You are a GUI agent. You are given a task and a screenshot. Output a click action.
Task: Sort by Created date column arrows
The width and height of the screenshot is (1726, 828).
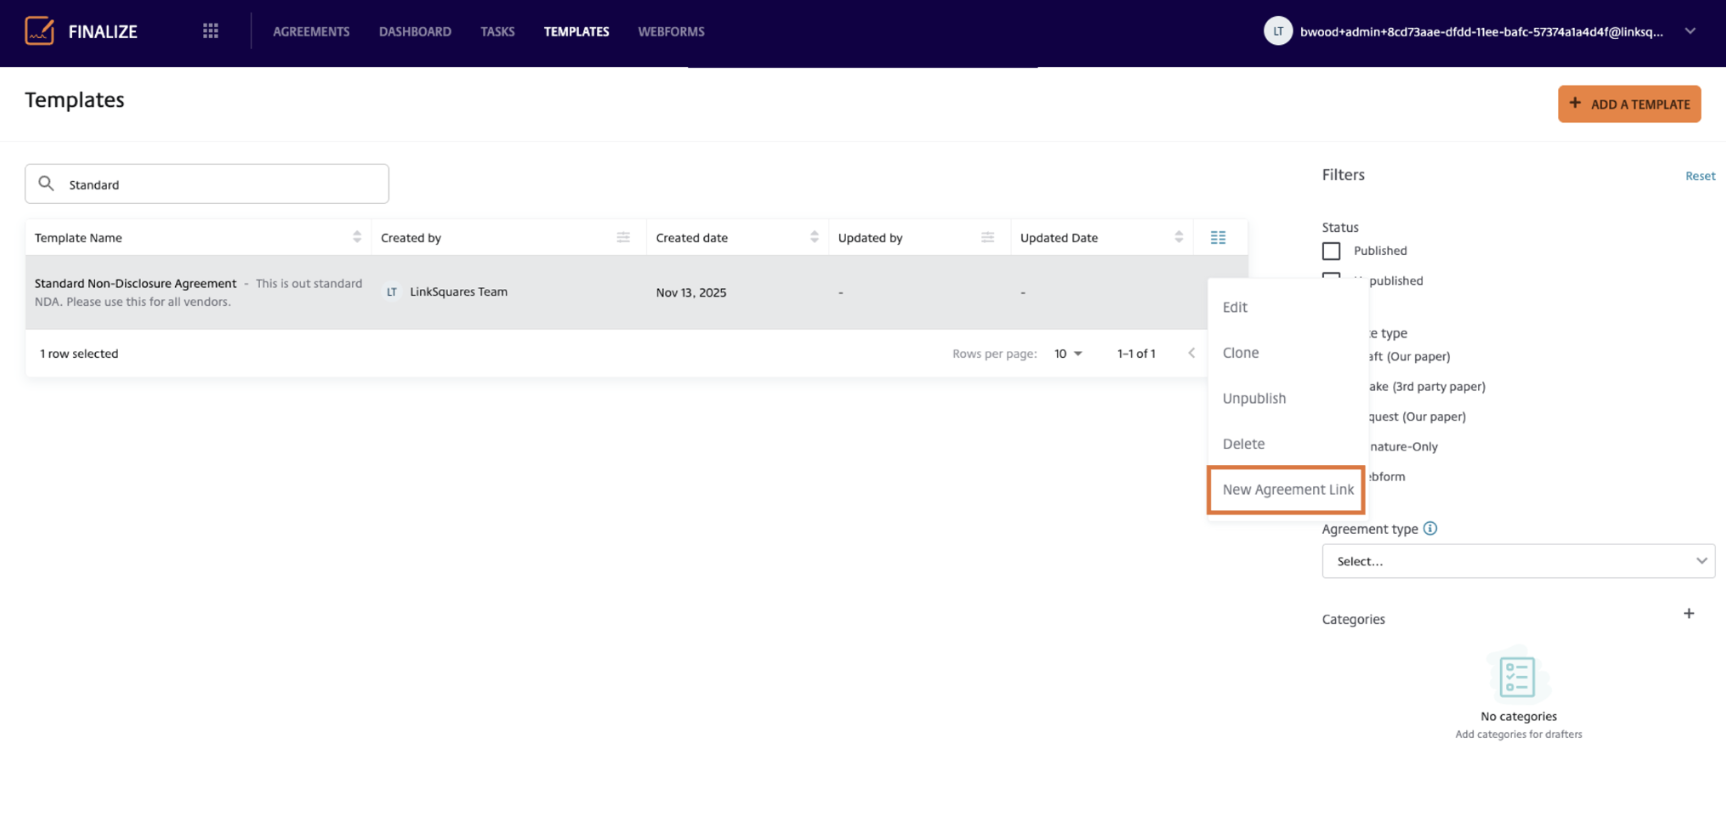[814, 237]
